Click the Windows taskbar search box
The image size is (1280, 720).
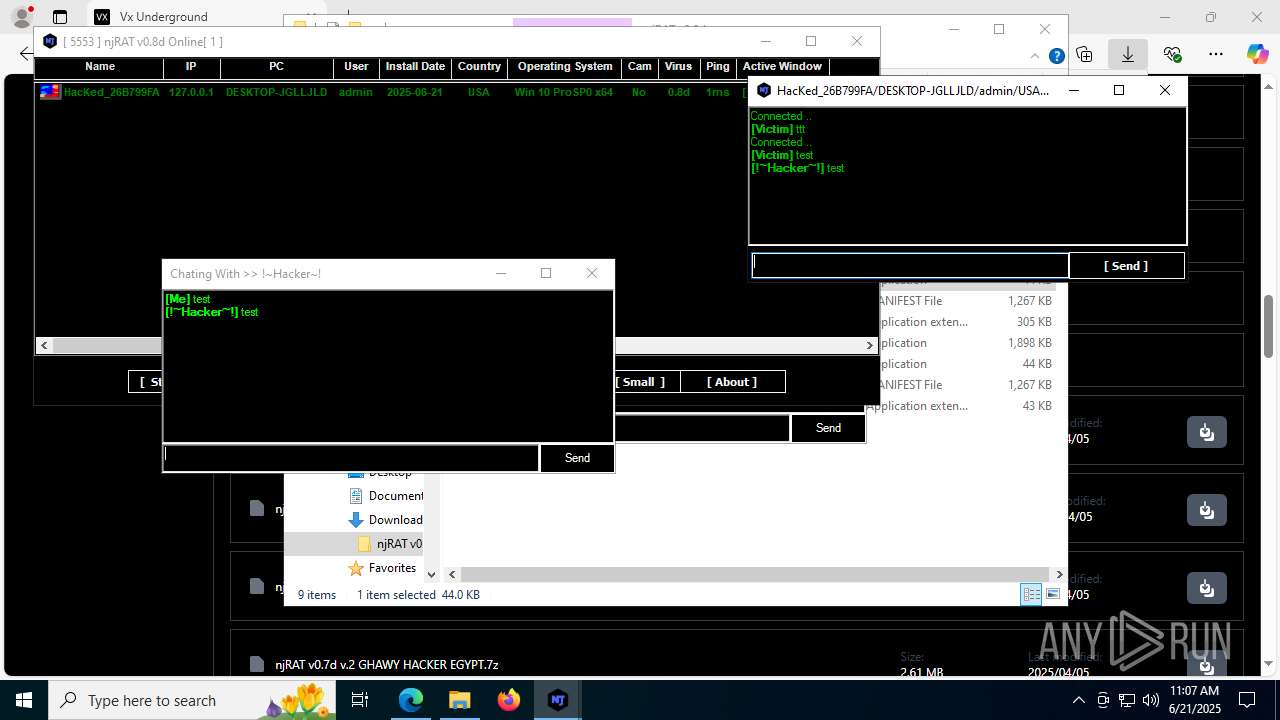coord(191,700)
